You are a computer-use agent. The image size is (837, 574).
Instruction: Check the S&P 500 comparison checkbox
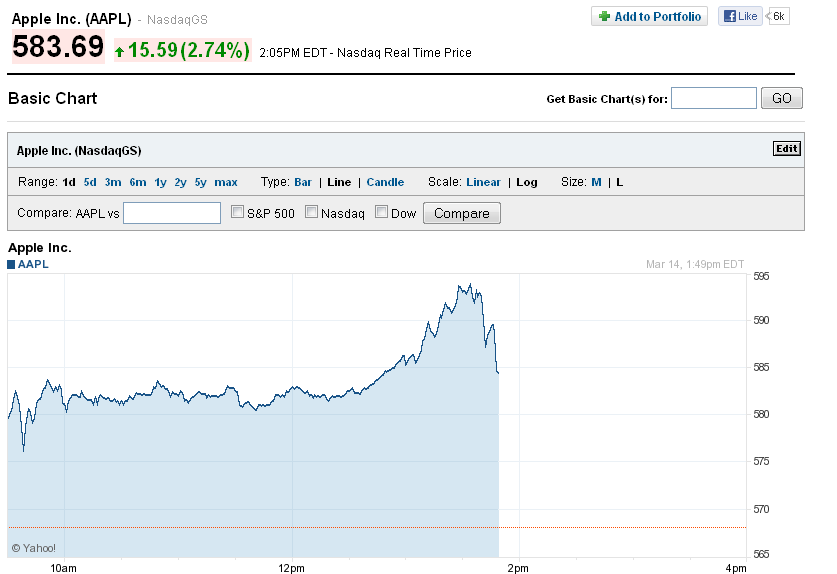238,212
